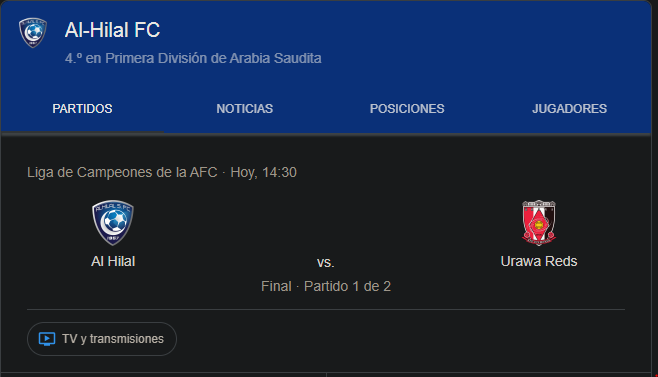Show the JUGADORES tab
The width and height of the screenshot is (658, 377).
pos(569,109)
